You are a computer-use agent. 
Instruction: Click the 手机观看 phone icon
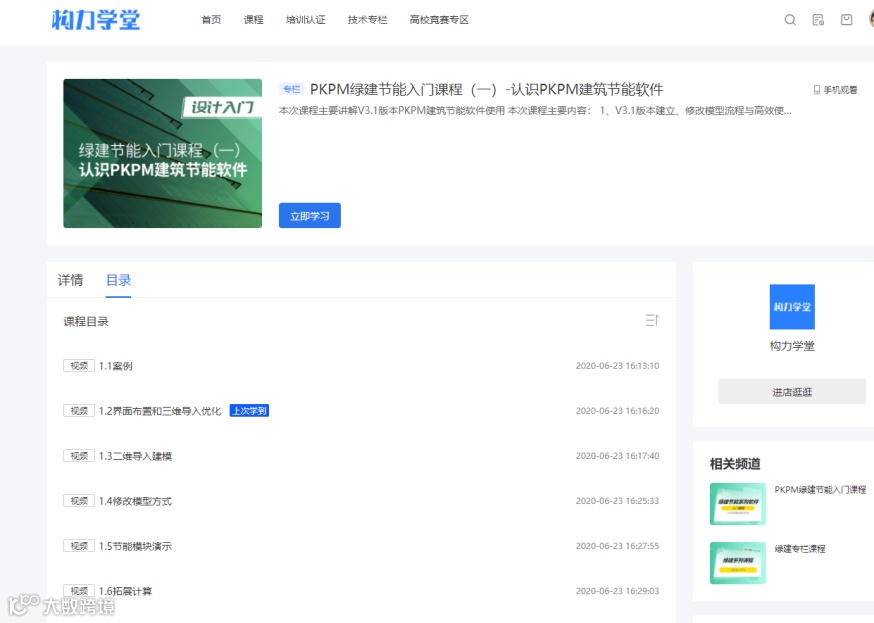[817, 90]
